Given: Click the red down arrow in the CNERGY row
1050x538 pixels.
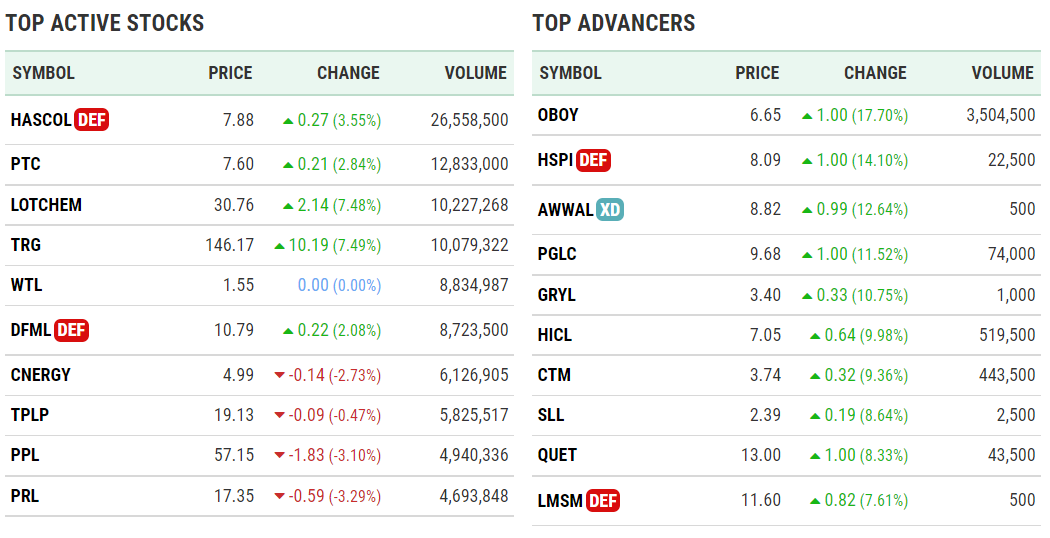Looking at the screenshot, I should click(279, 375).
